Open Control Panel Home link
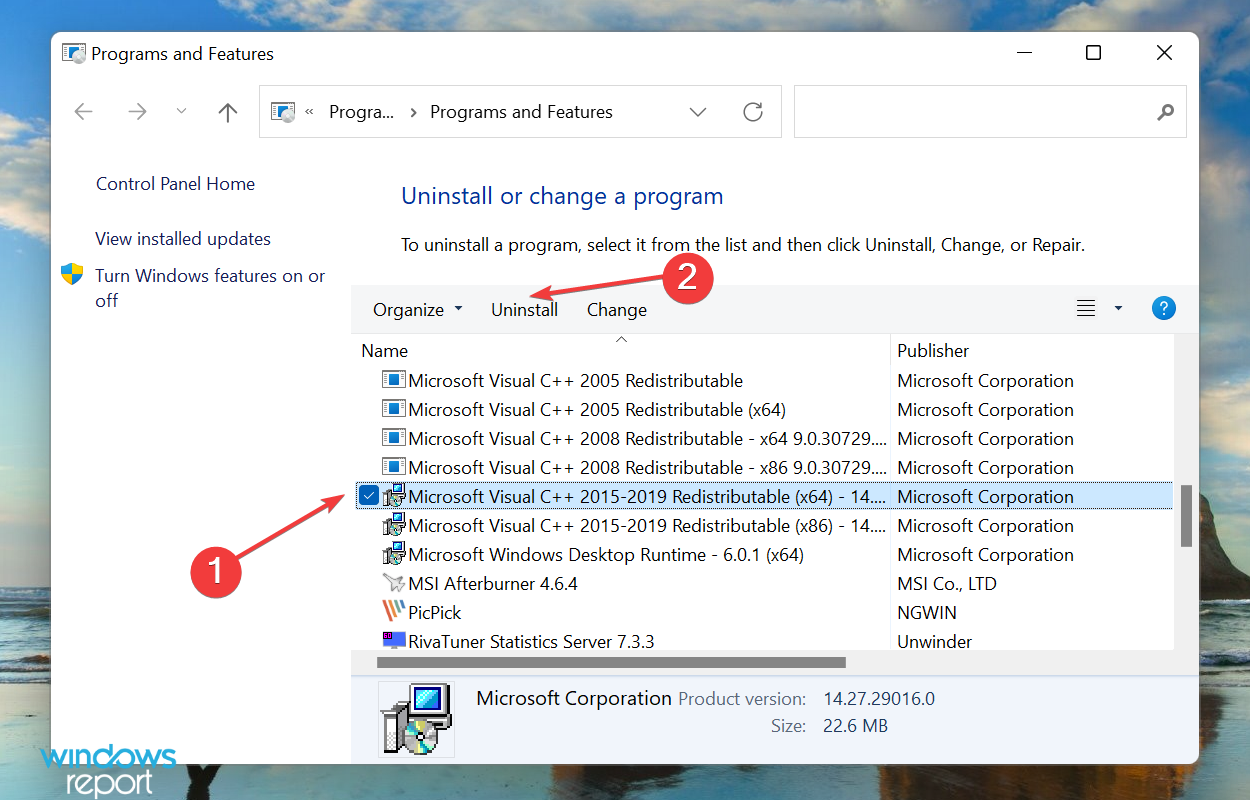Viewport: 1250px width, 800px height. pos(175,184)
